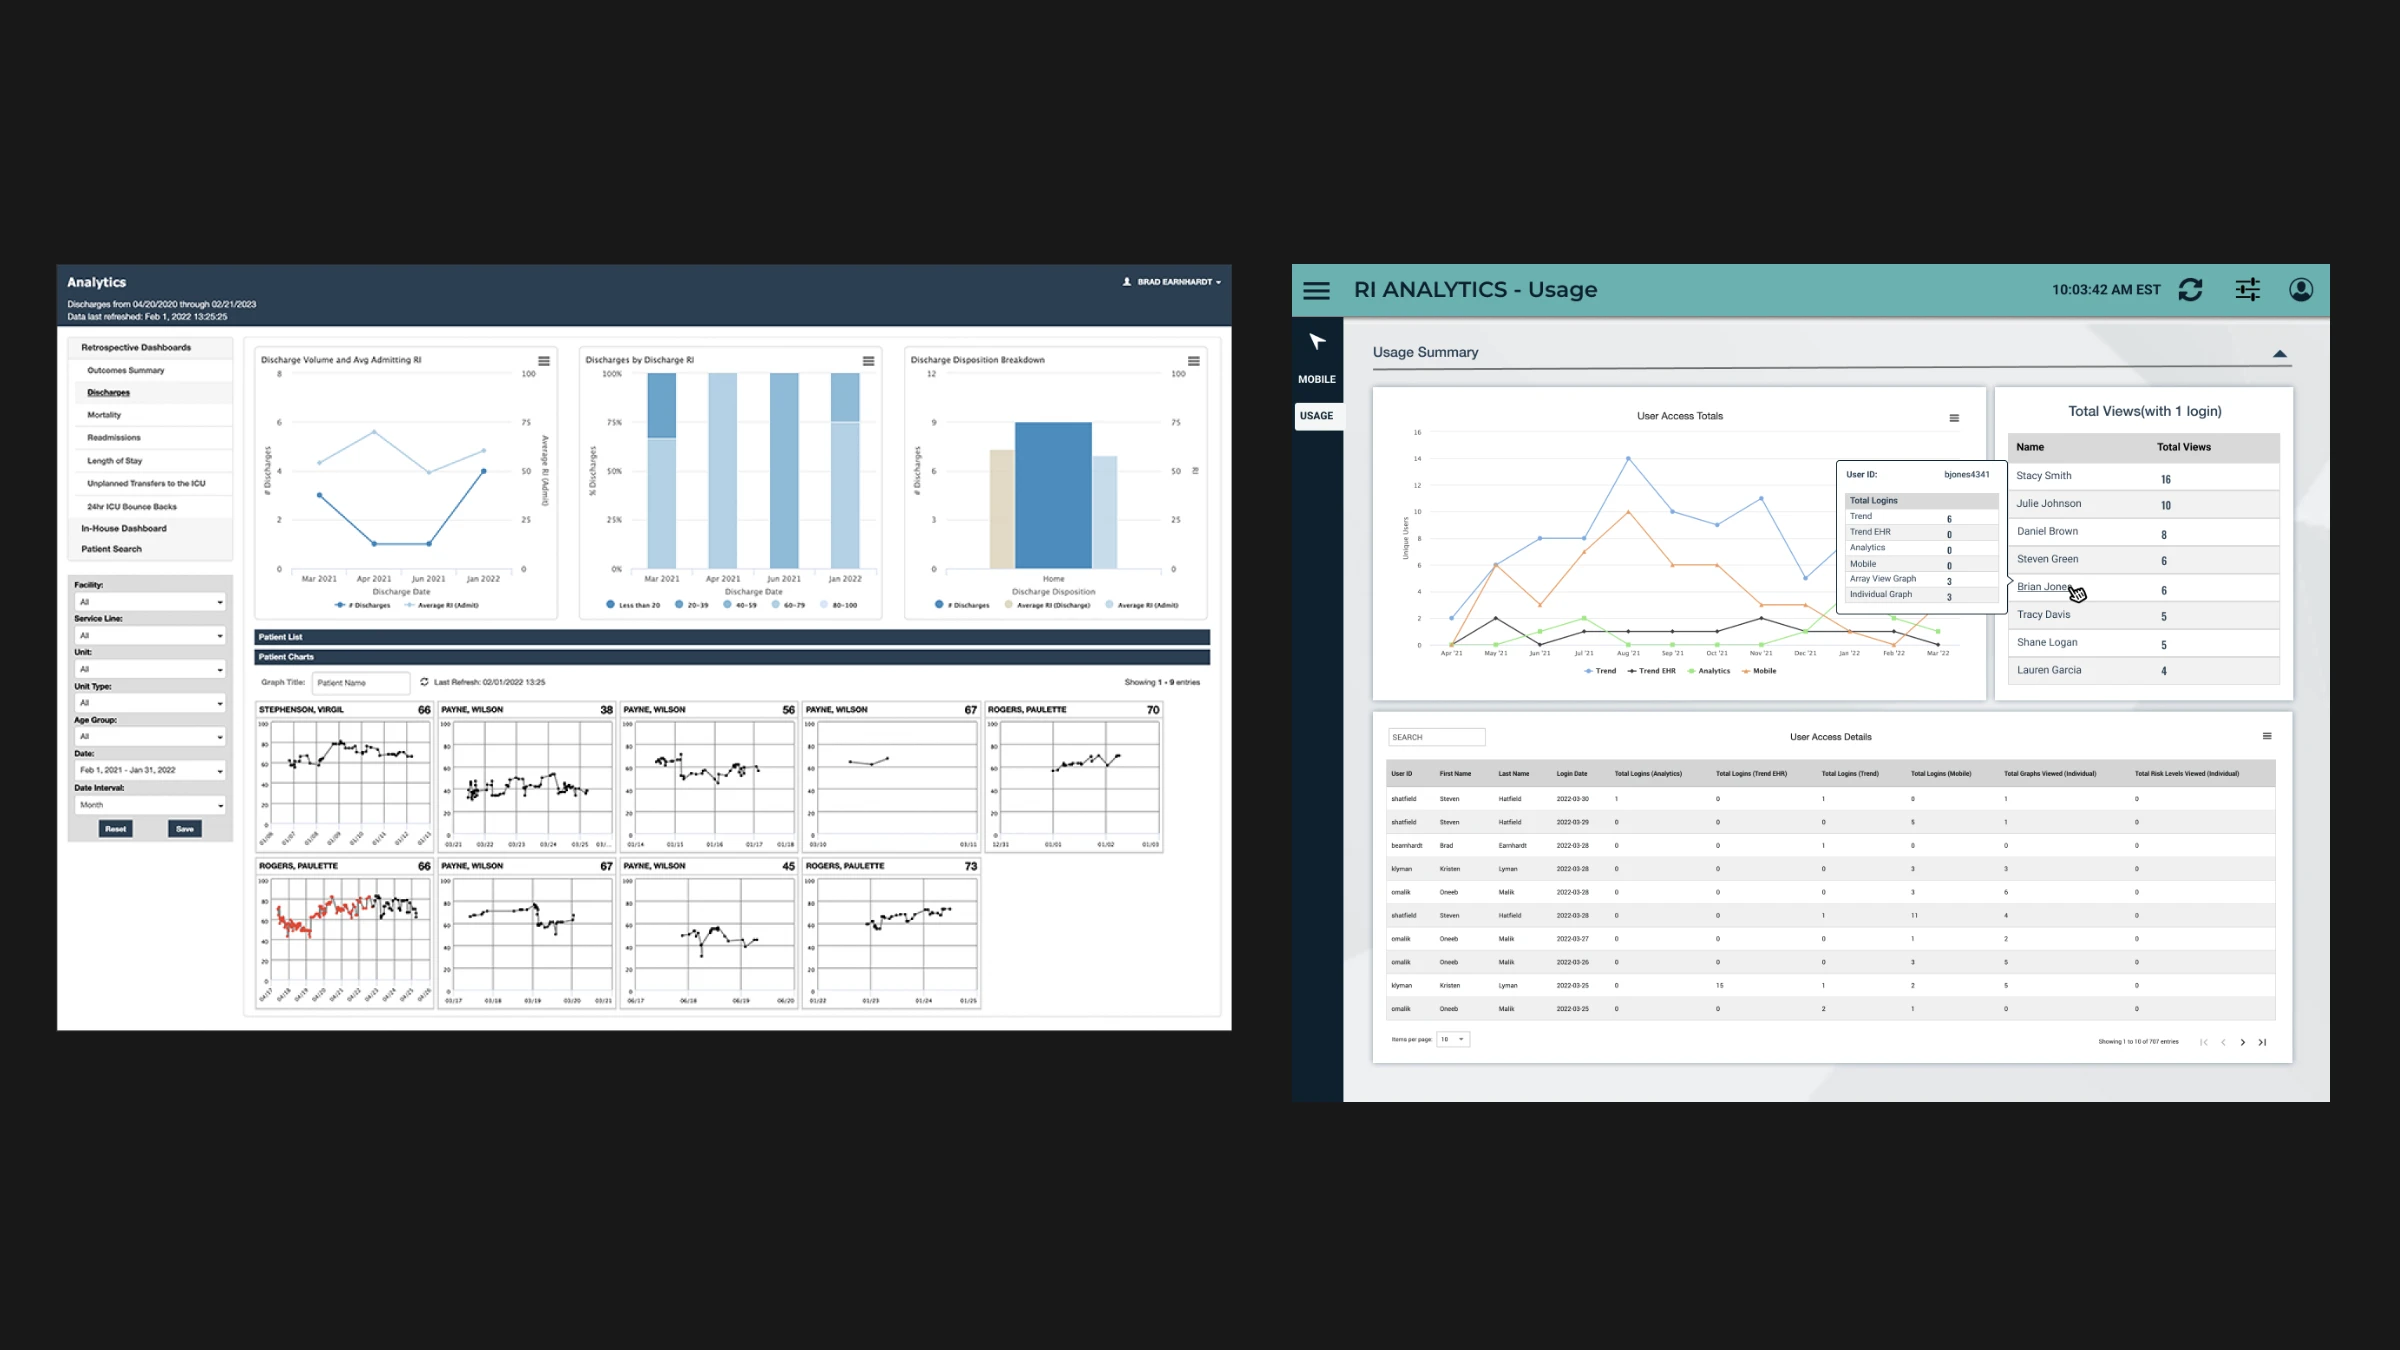Open the Service Line dropdown
The height and width of the screenshot is (1350, 2400).
(x=151, y=635)
